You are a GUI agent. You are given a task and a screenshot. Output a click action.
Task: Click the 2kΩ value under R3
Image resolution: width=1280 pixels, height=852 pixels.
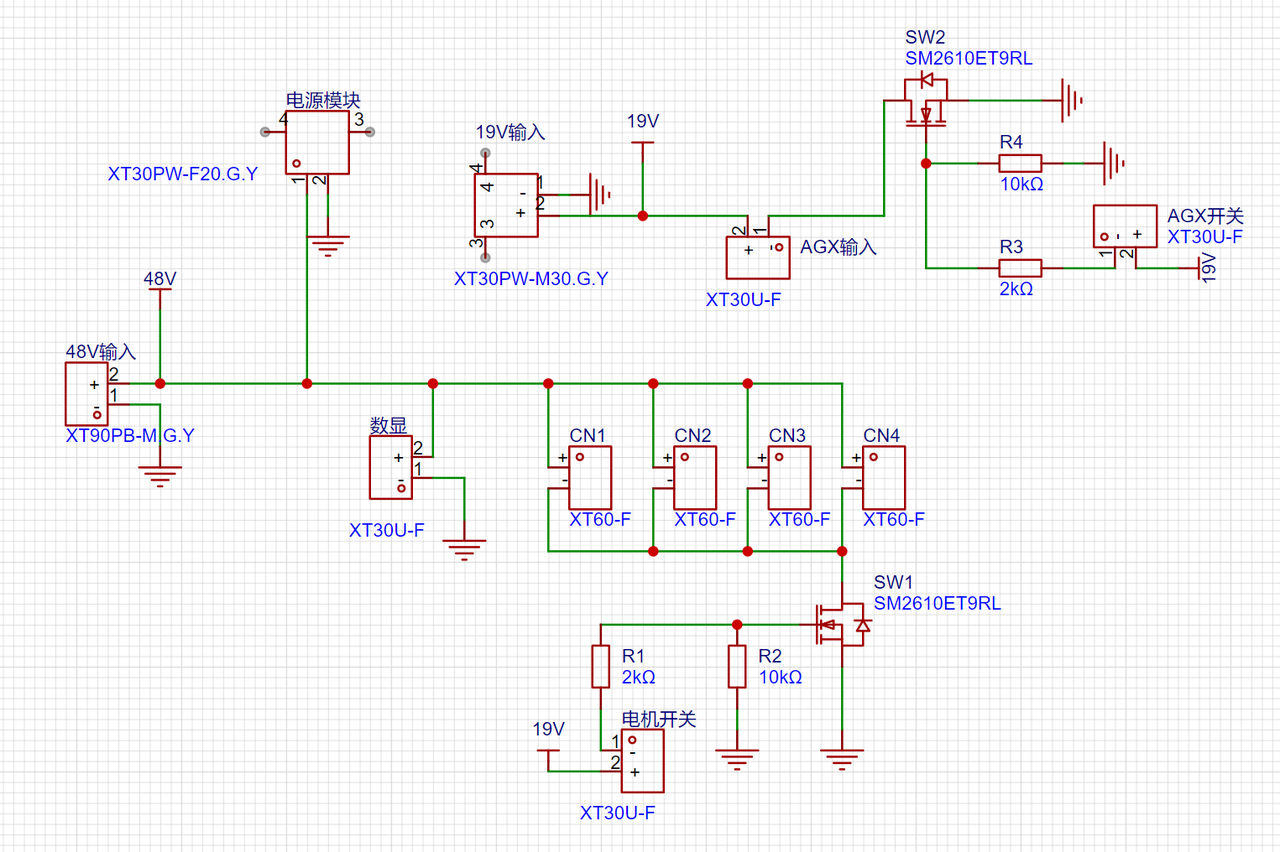(x=1016, y=288)
